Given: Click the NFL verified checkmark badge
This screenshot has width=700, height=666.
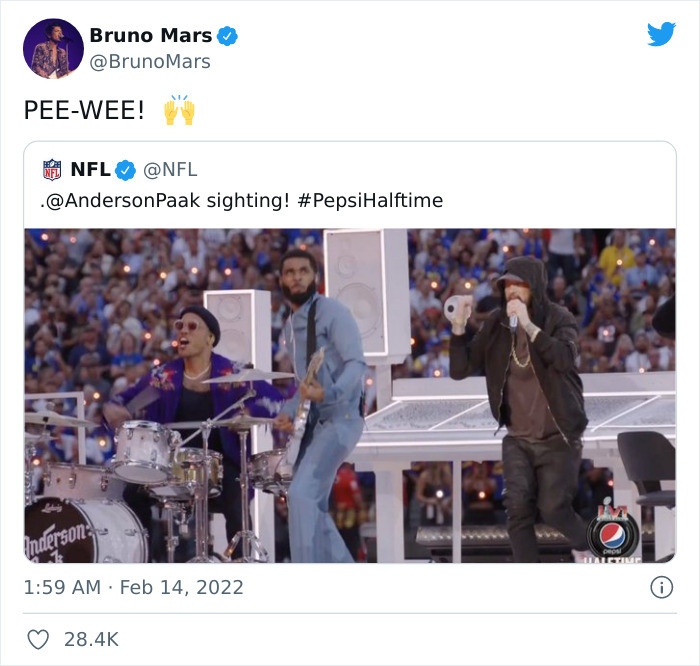Looking at the screenshot, I should pyautogui.click(x=125, y=169).
